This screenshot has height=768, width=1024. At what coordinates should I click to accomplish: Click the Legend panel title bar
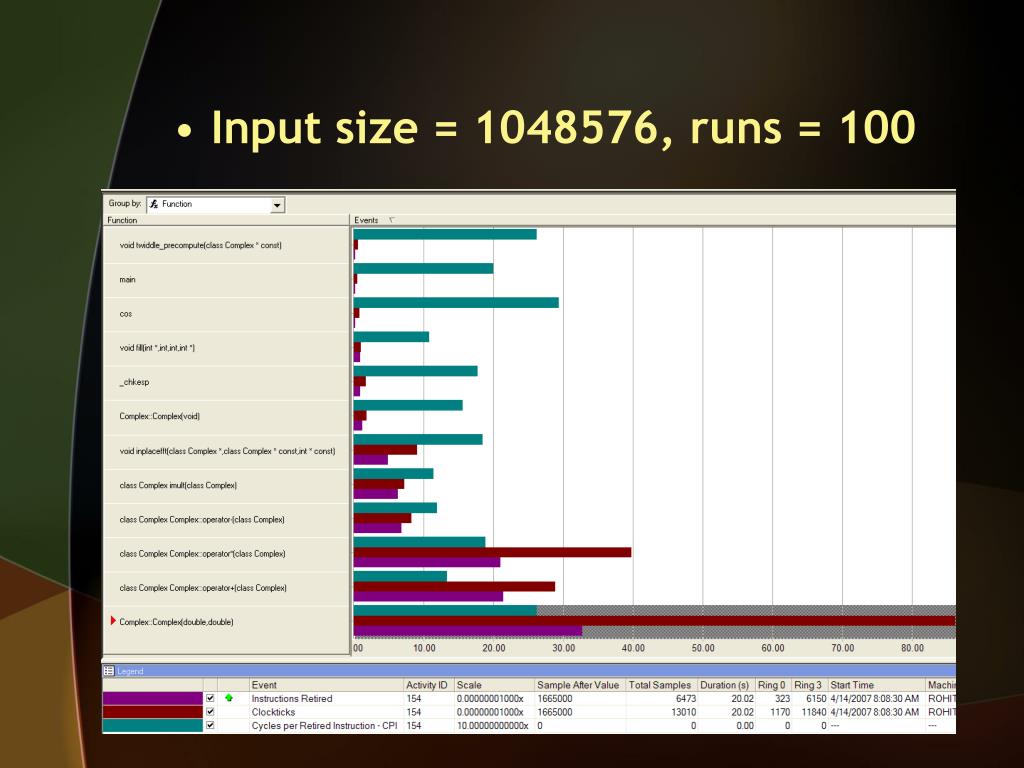coord(529,671)
